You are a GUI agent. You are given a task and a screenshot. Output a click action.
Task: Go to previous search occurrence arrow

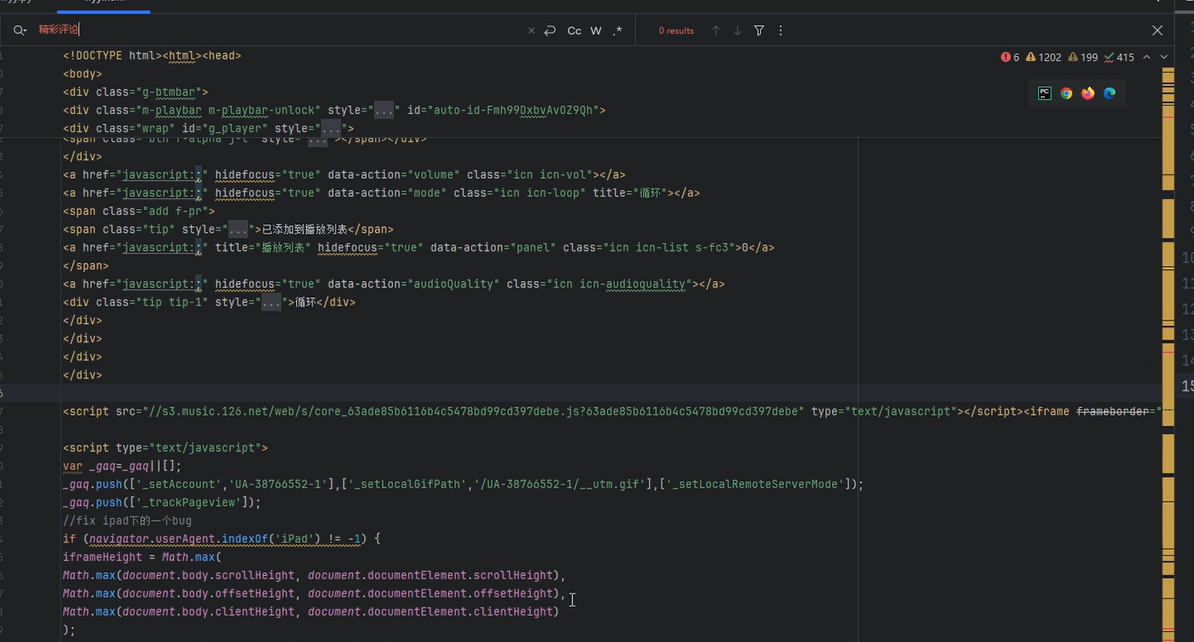coord(716,30)
